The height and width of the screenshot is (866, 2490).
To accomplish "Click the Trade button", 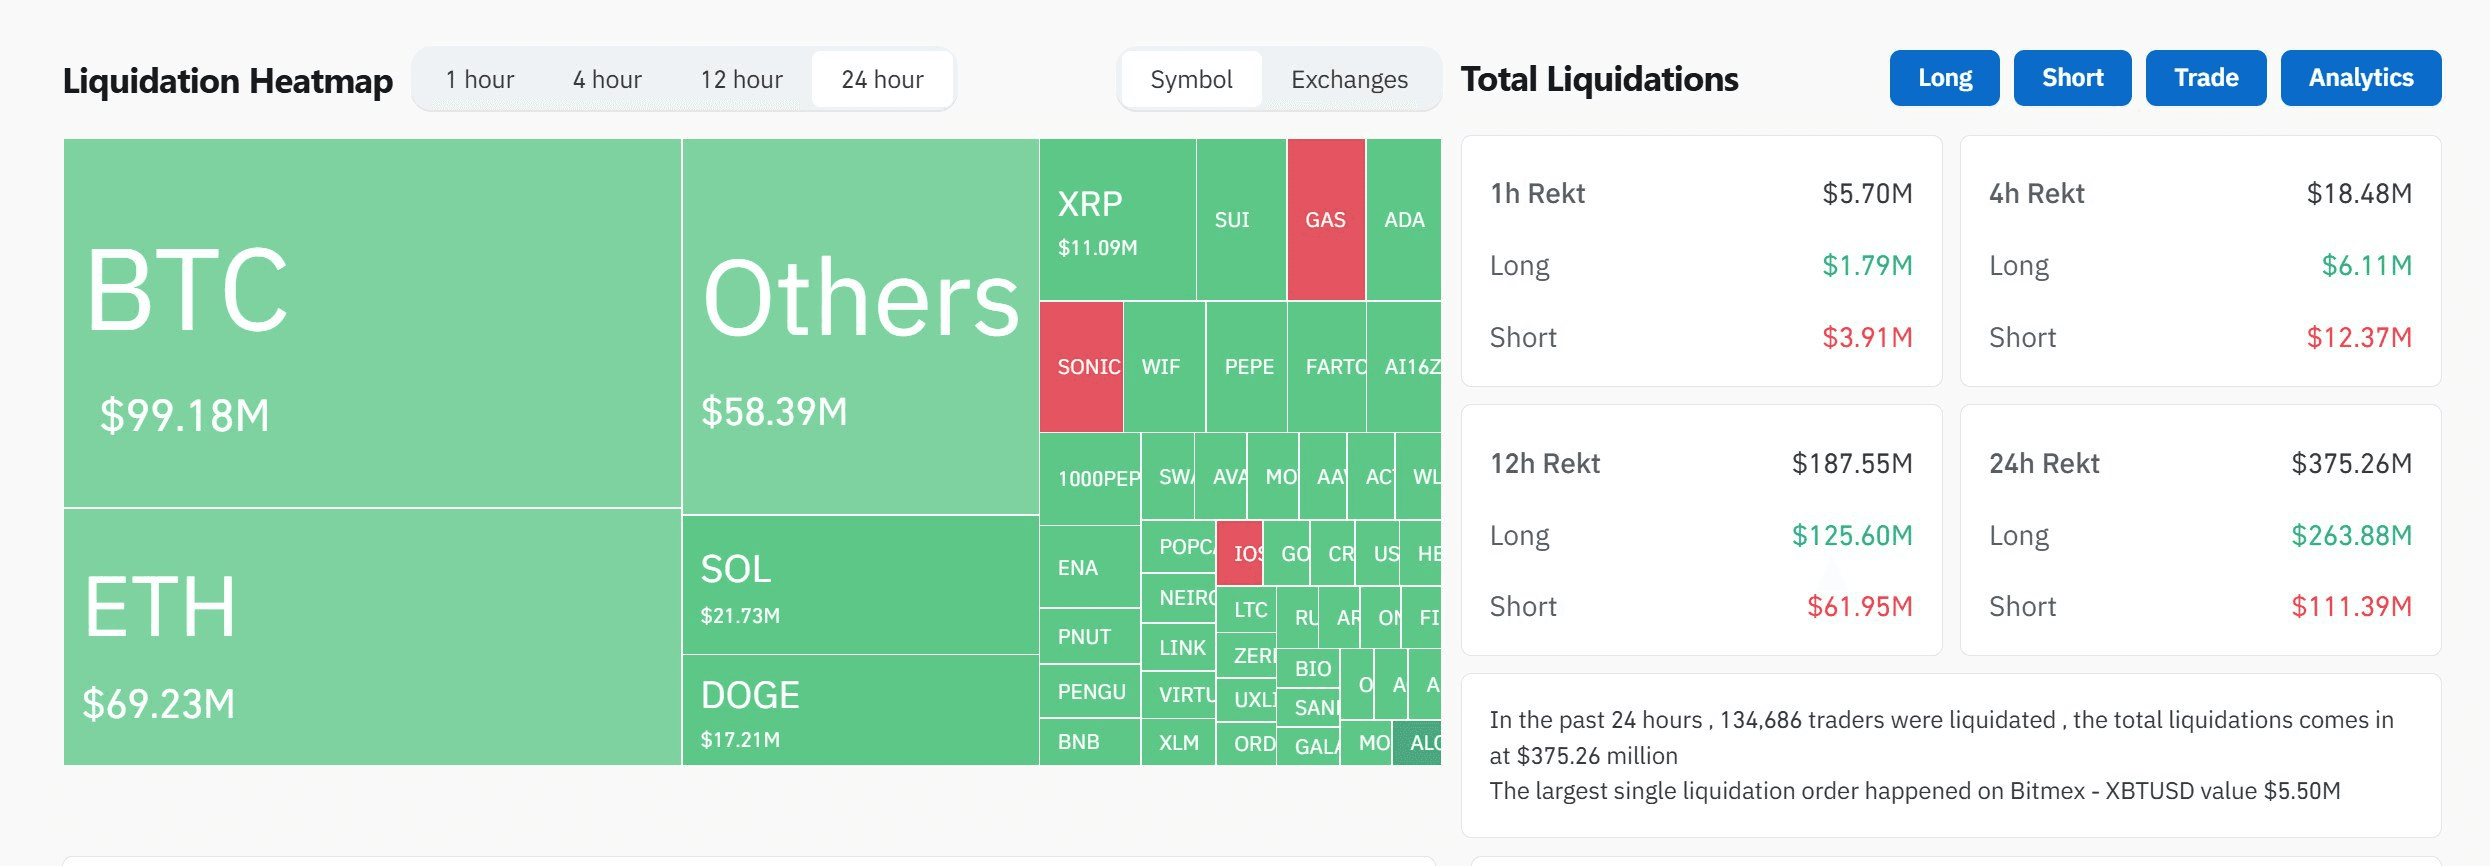I will [x=2206, y=78].
